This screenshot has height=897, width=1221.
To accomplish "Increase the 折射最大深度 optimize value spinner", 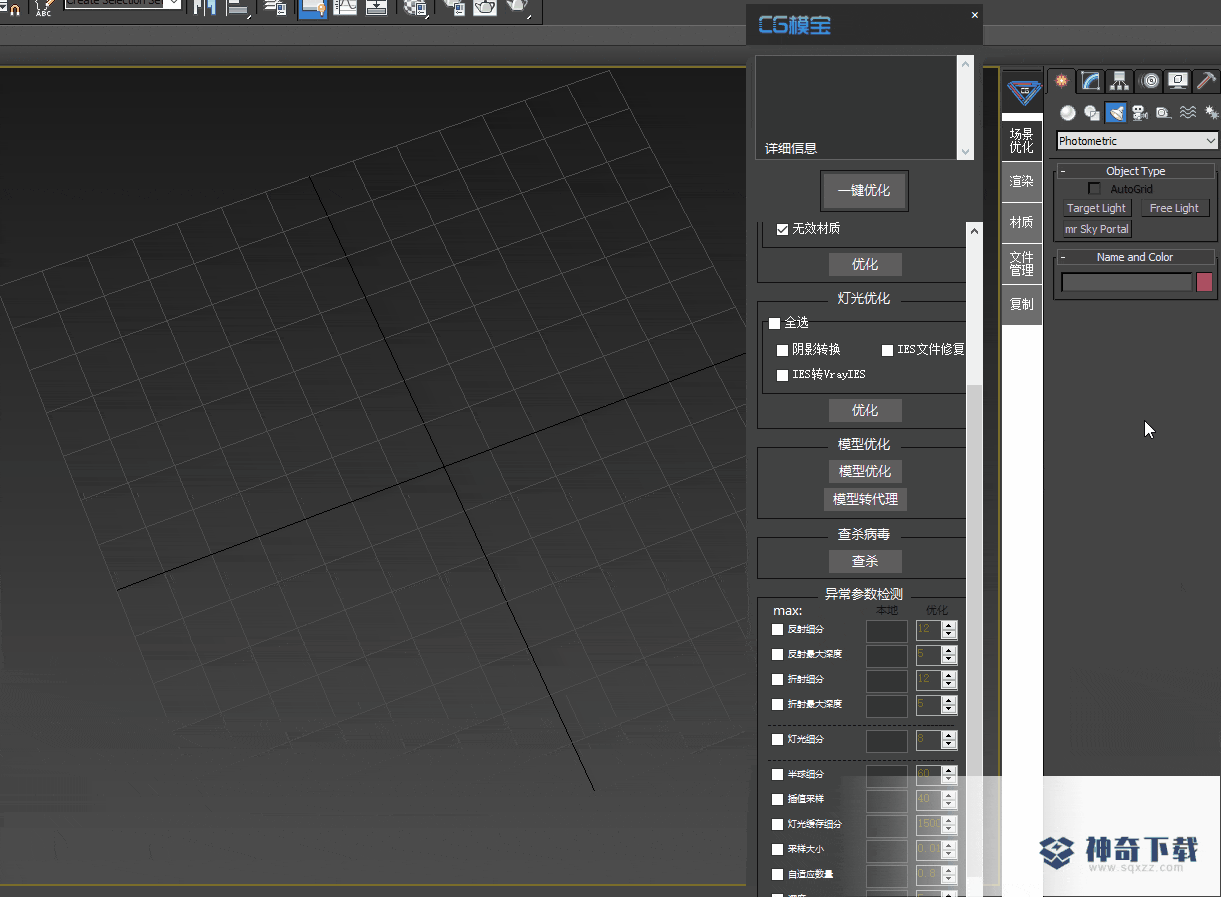I will (x=949, y=700).
